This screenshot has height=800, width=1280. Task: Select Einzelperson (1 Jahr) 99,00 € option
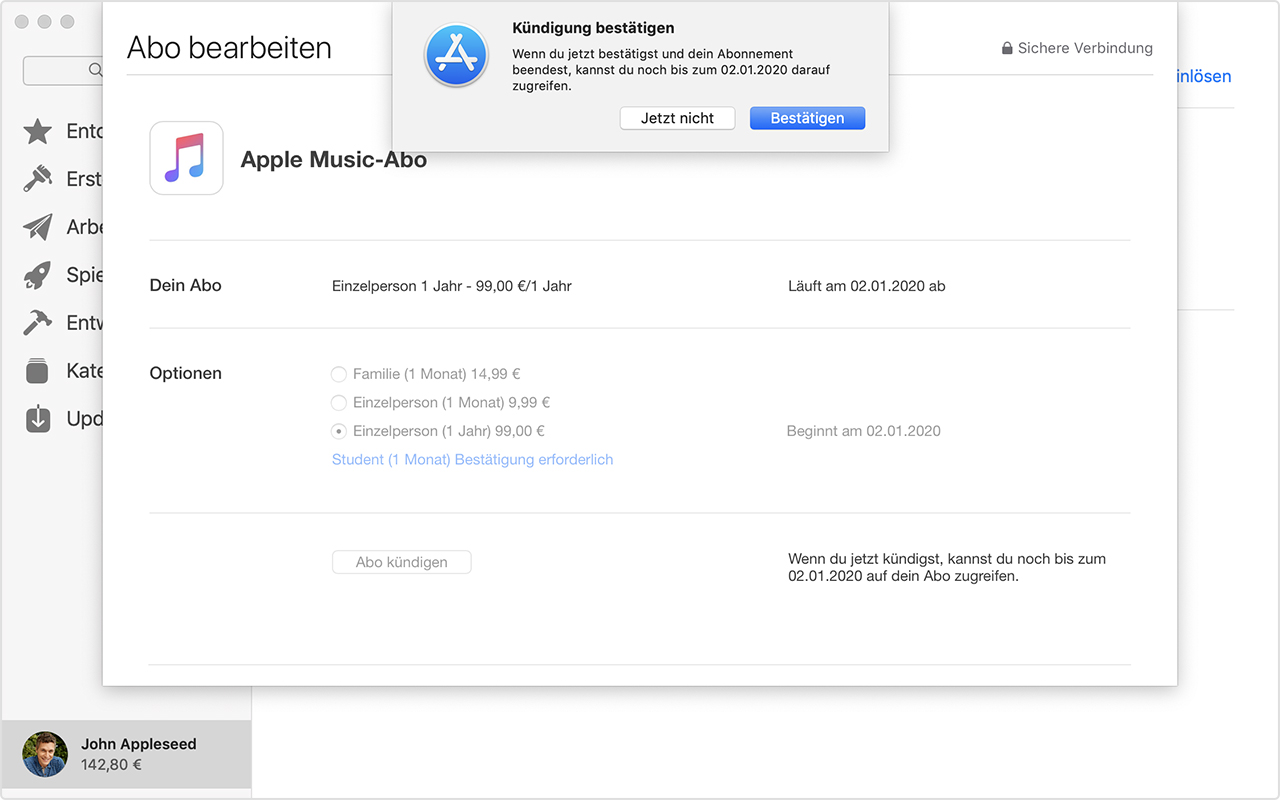coord(437,431)
